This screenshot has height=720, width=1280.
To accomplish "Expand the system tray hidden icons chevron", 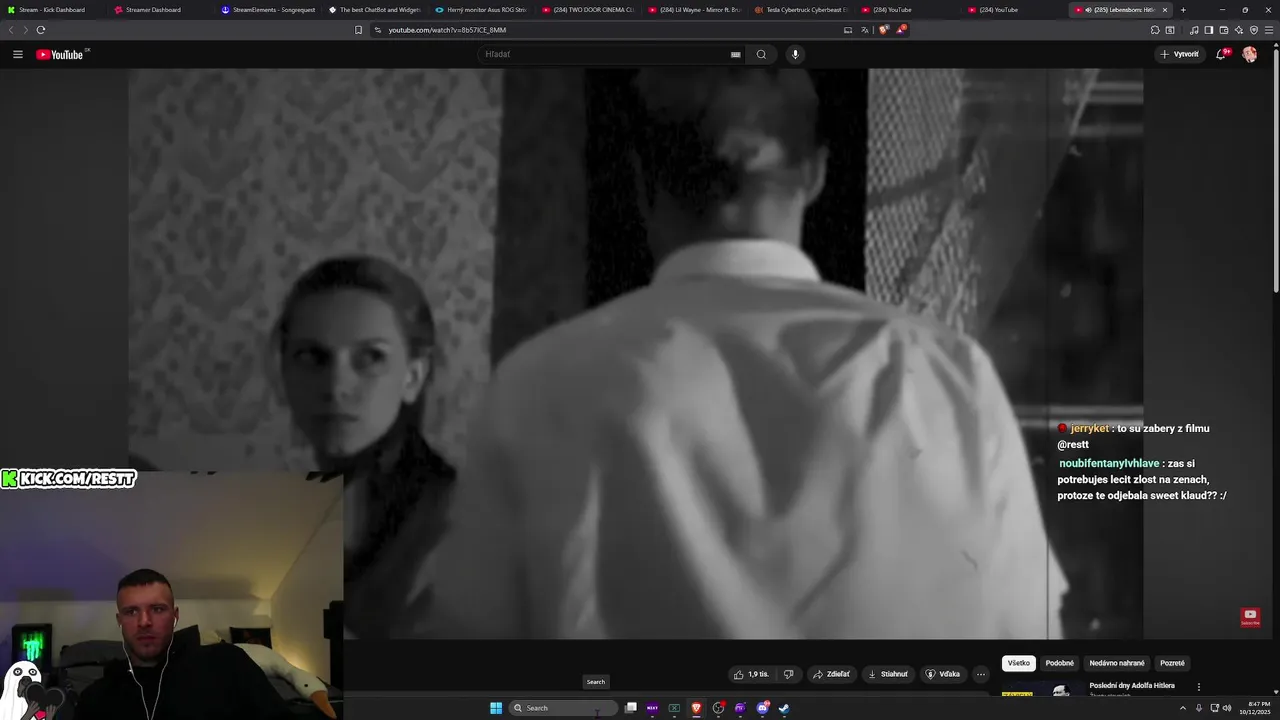I will [1183, 708].
